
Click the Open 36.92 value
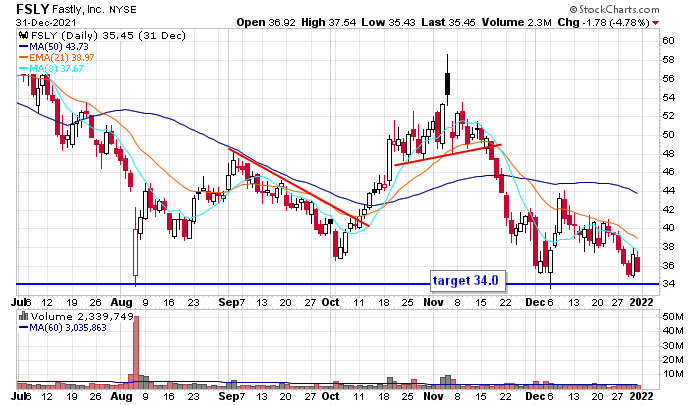click(266, 22)
